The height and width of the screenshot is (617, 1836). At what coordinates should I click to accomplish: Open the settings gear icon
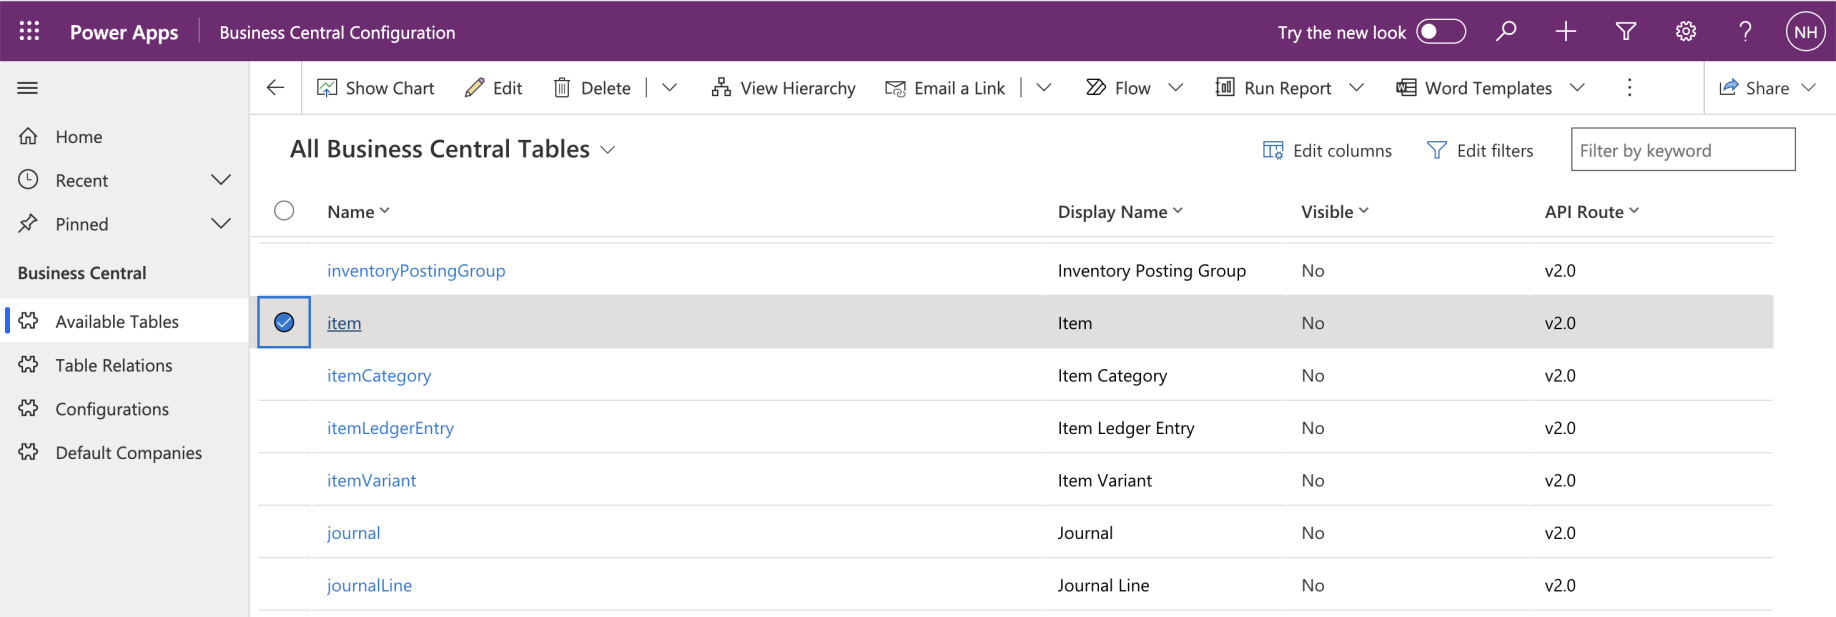tap(1686, 31)
